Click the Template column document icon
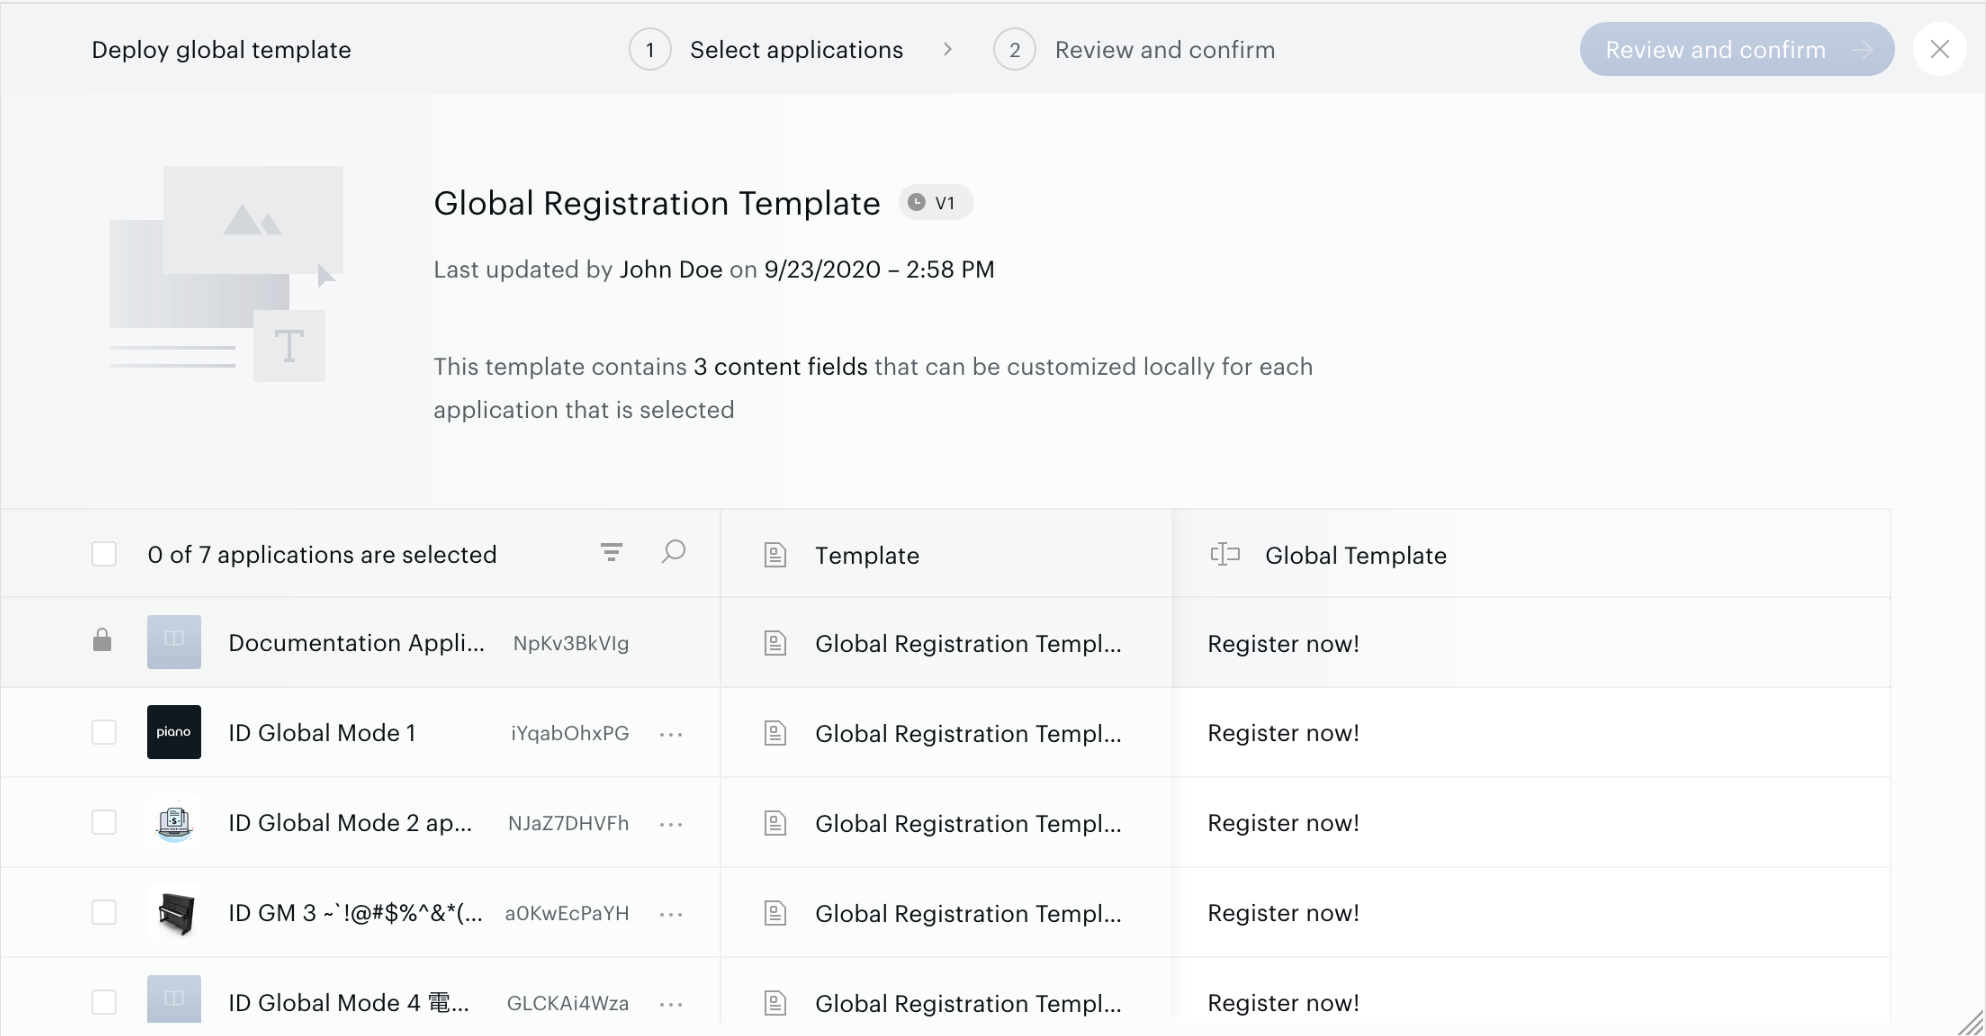 coord(775,555)
